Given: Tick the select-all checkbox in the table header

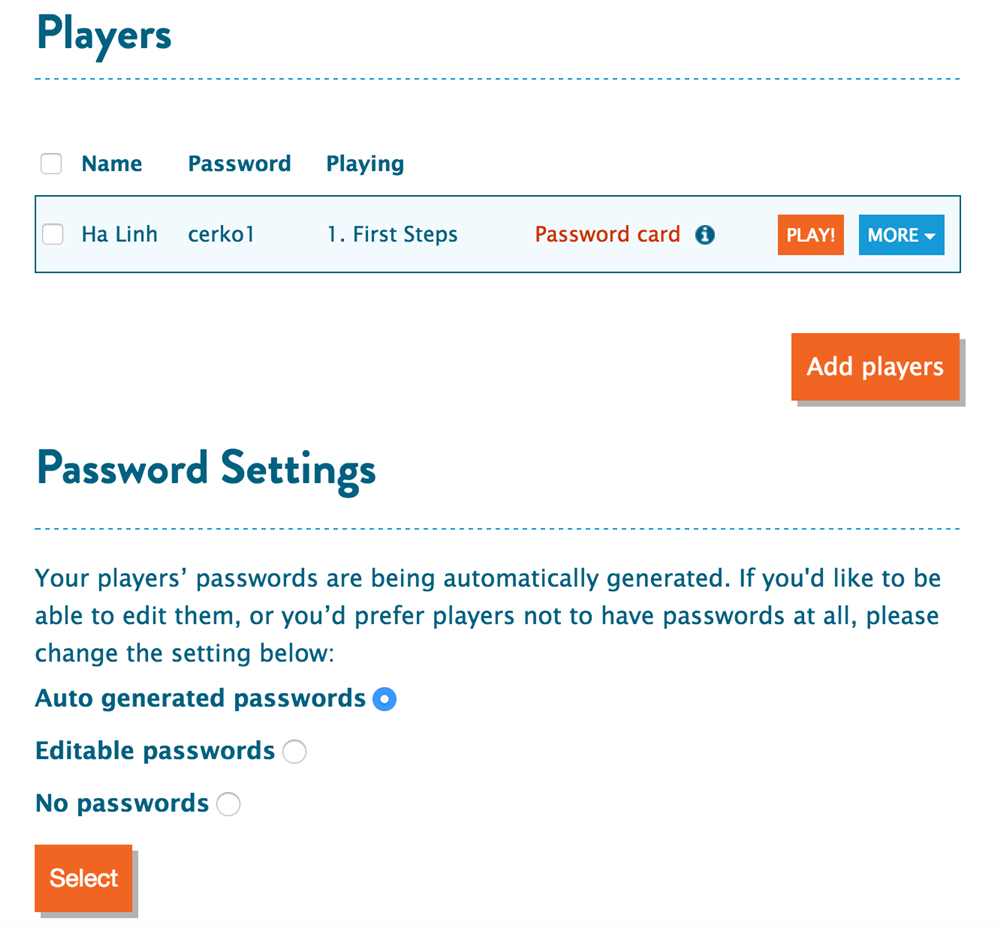Looking at the screenshot, I should (51, 164).
